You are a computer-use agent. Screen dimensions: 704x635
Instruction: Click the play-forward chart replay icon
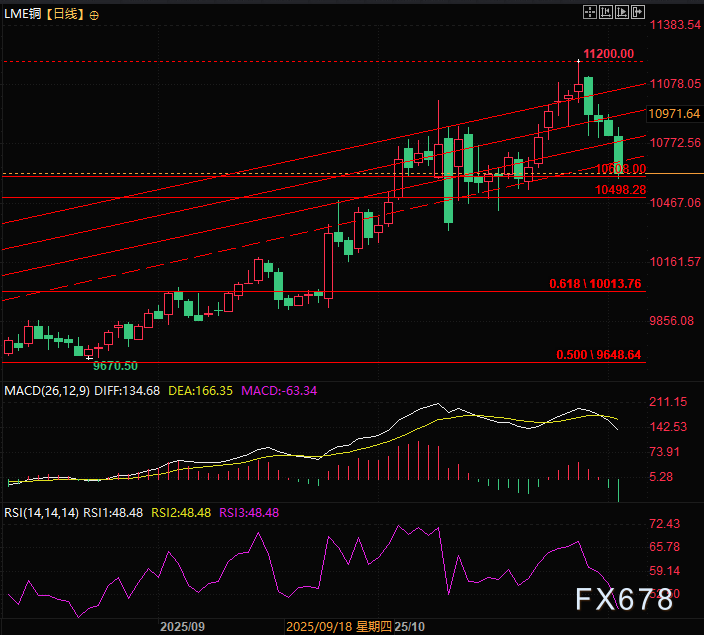tap(620, 11)
